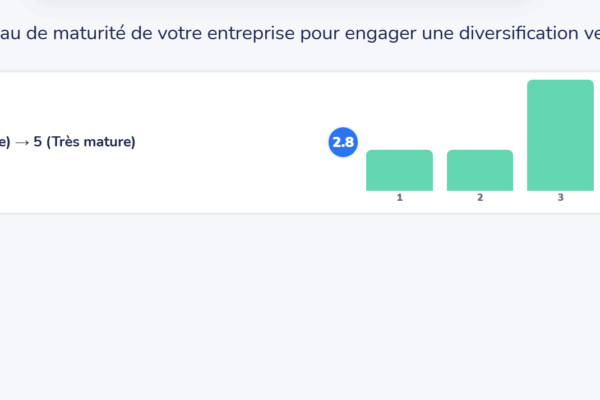
Task: Click the axis label 2 under the chart
Action: [x=480, y=198]
